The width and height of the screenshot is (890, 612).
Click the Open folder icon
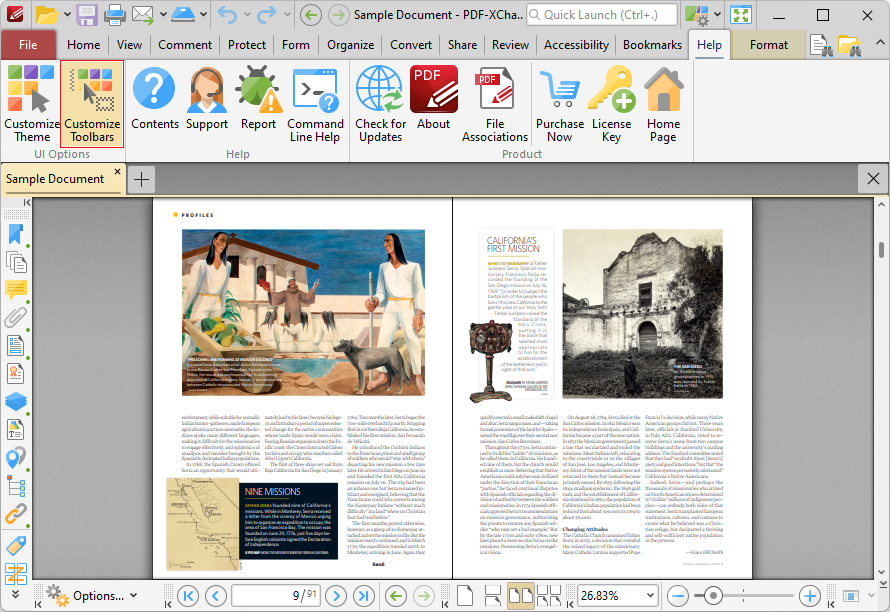(x=47, y=15)
